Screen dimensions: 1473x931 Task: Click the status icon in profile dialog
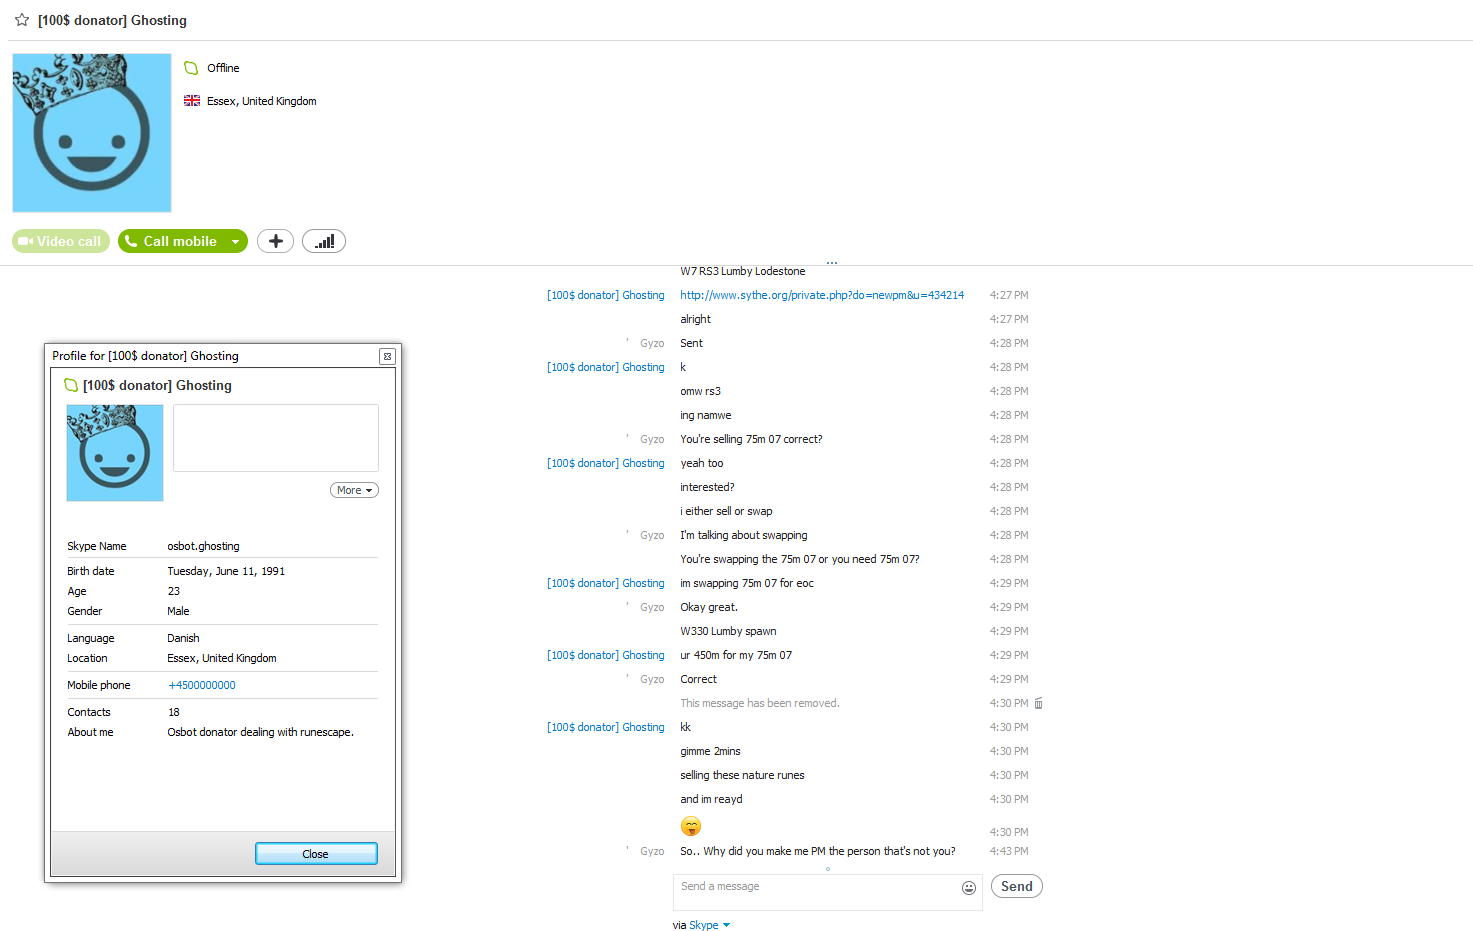point(71,385)
